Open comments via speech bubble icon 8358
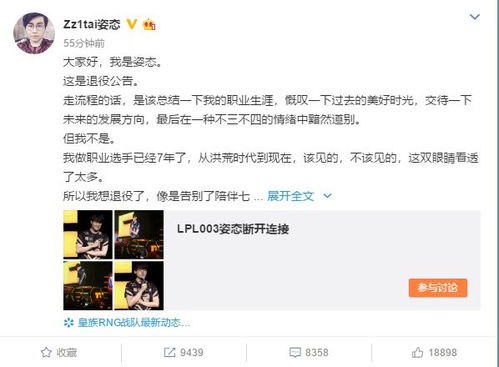Screen dimensions: 499x367 295,352
